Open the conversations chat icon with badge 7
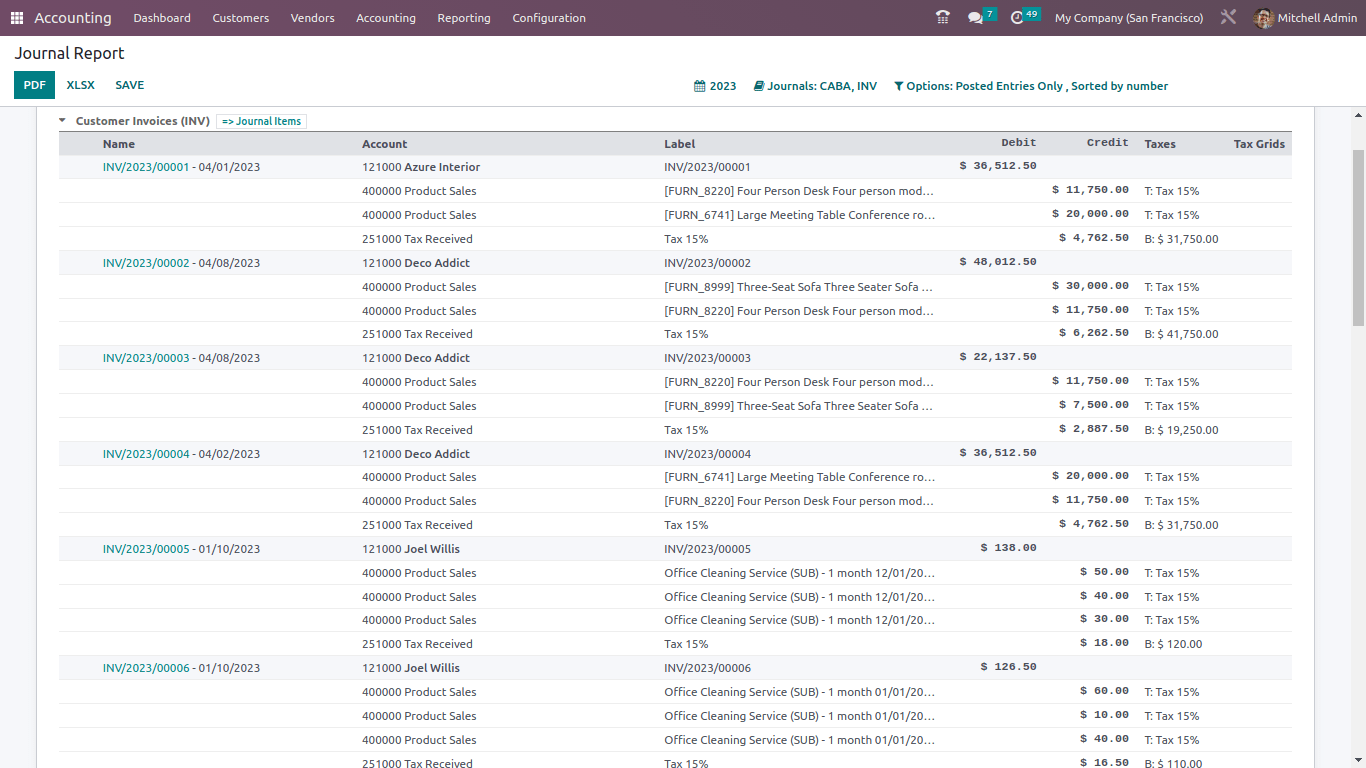Viewport: 1366px width, 768px height. point(981,17)
